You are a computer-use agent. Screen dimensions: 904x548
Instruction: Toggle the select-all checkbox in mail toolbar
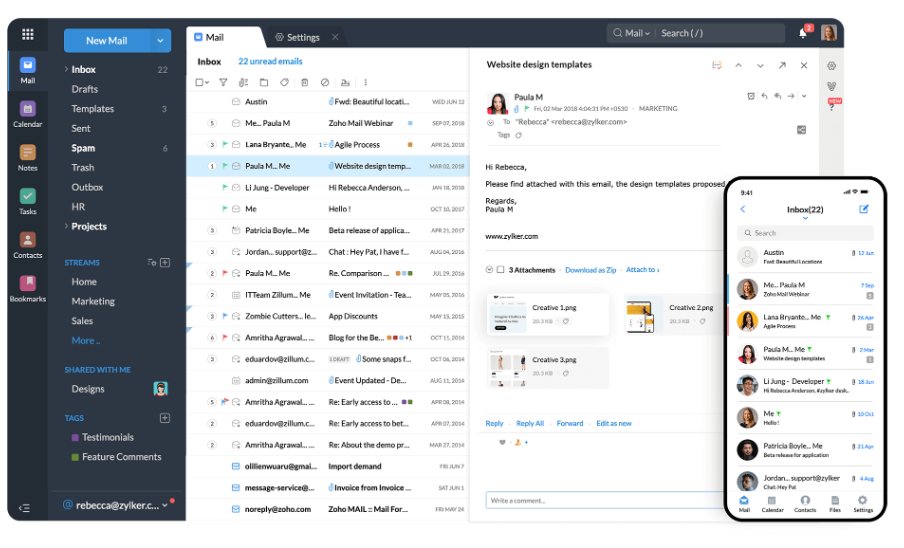point(199,82)
